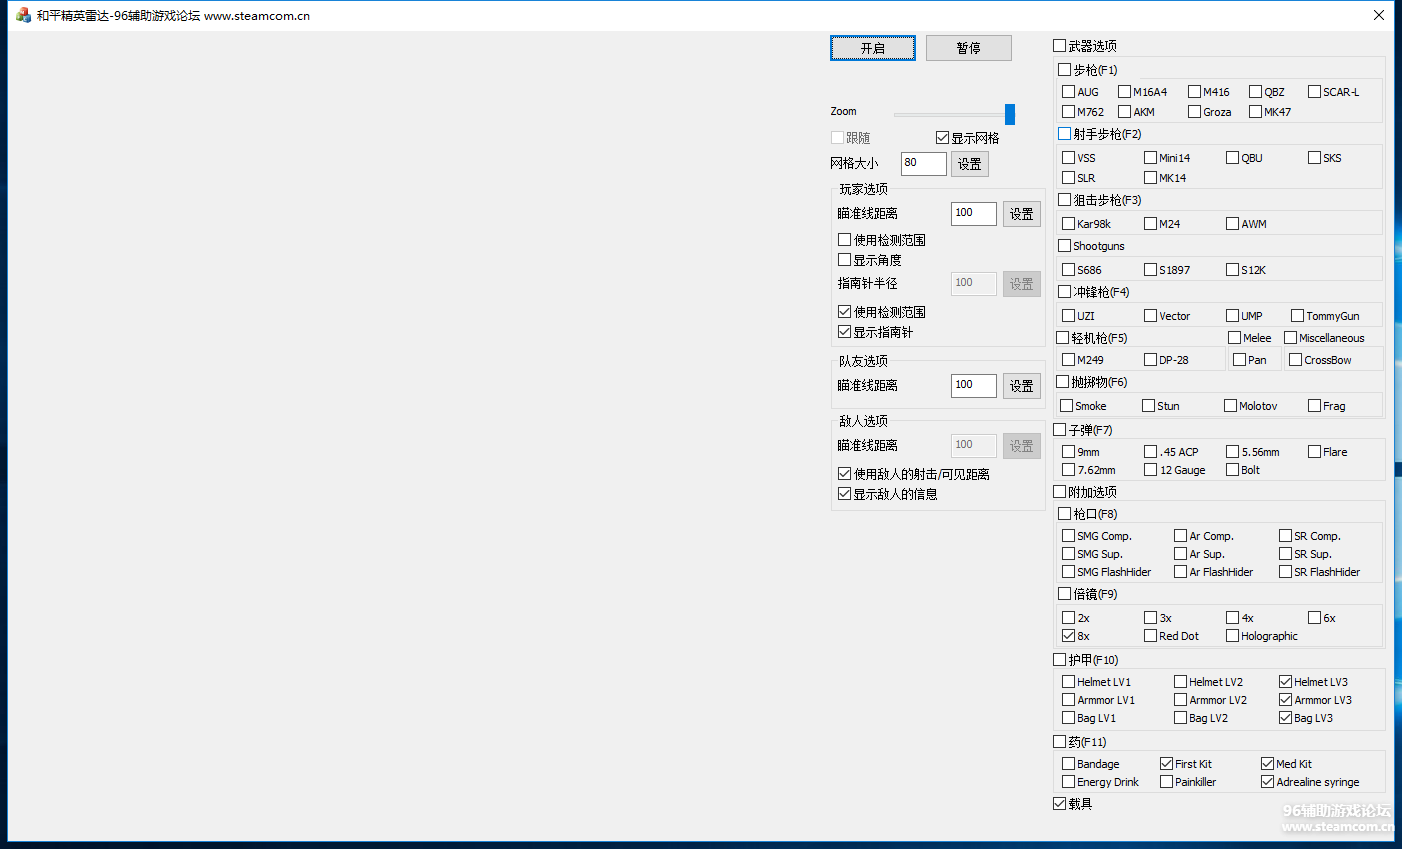Disable the 显示指南针 checkbox

click(x=844, y=332)
